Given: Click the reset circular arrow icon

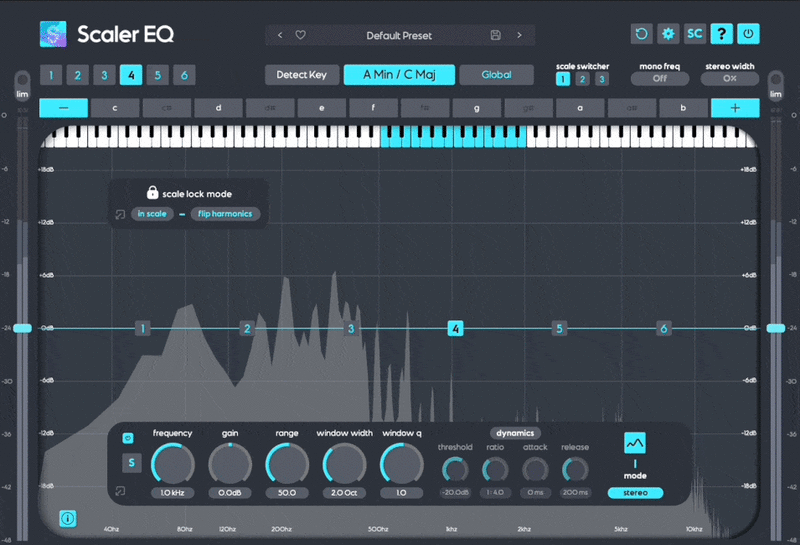Looking at the screenshot, I should coord(641,34).
